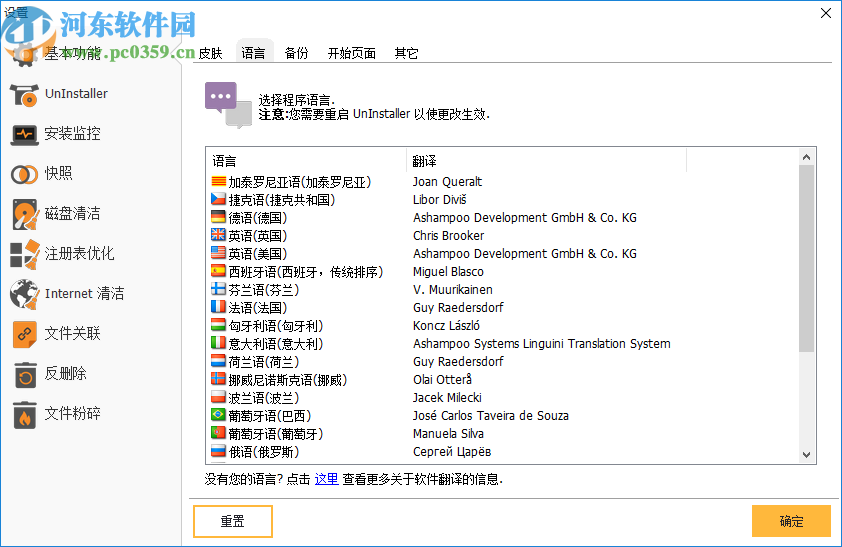Select 挪威尼诺斯克语(挪威) language row
The width and height of the screenshot is (842, 547).
502,380
